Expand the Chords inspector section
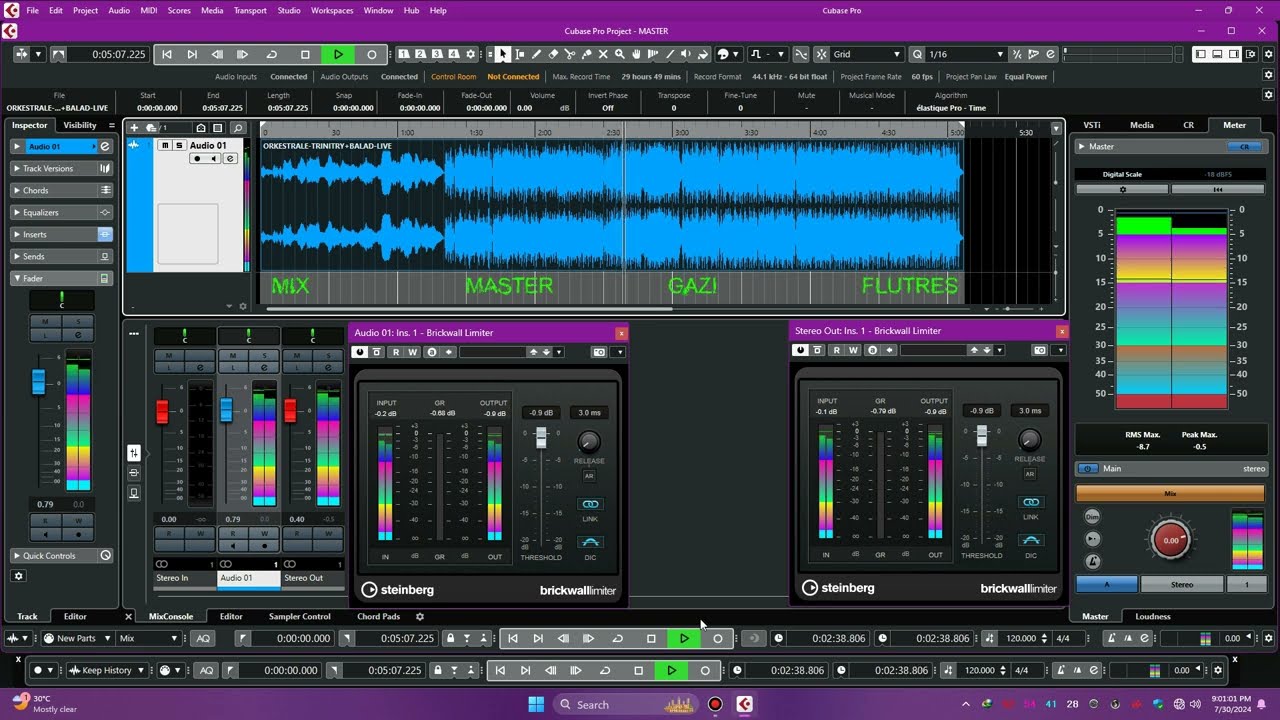This screenshot has width=1280, height=720. pos(61,190)
